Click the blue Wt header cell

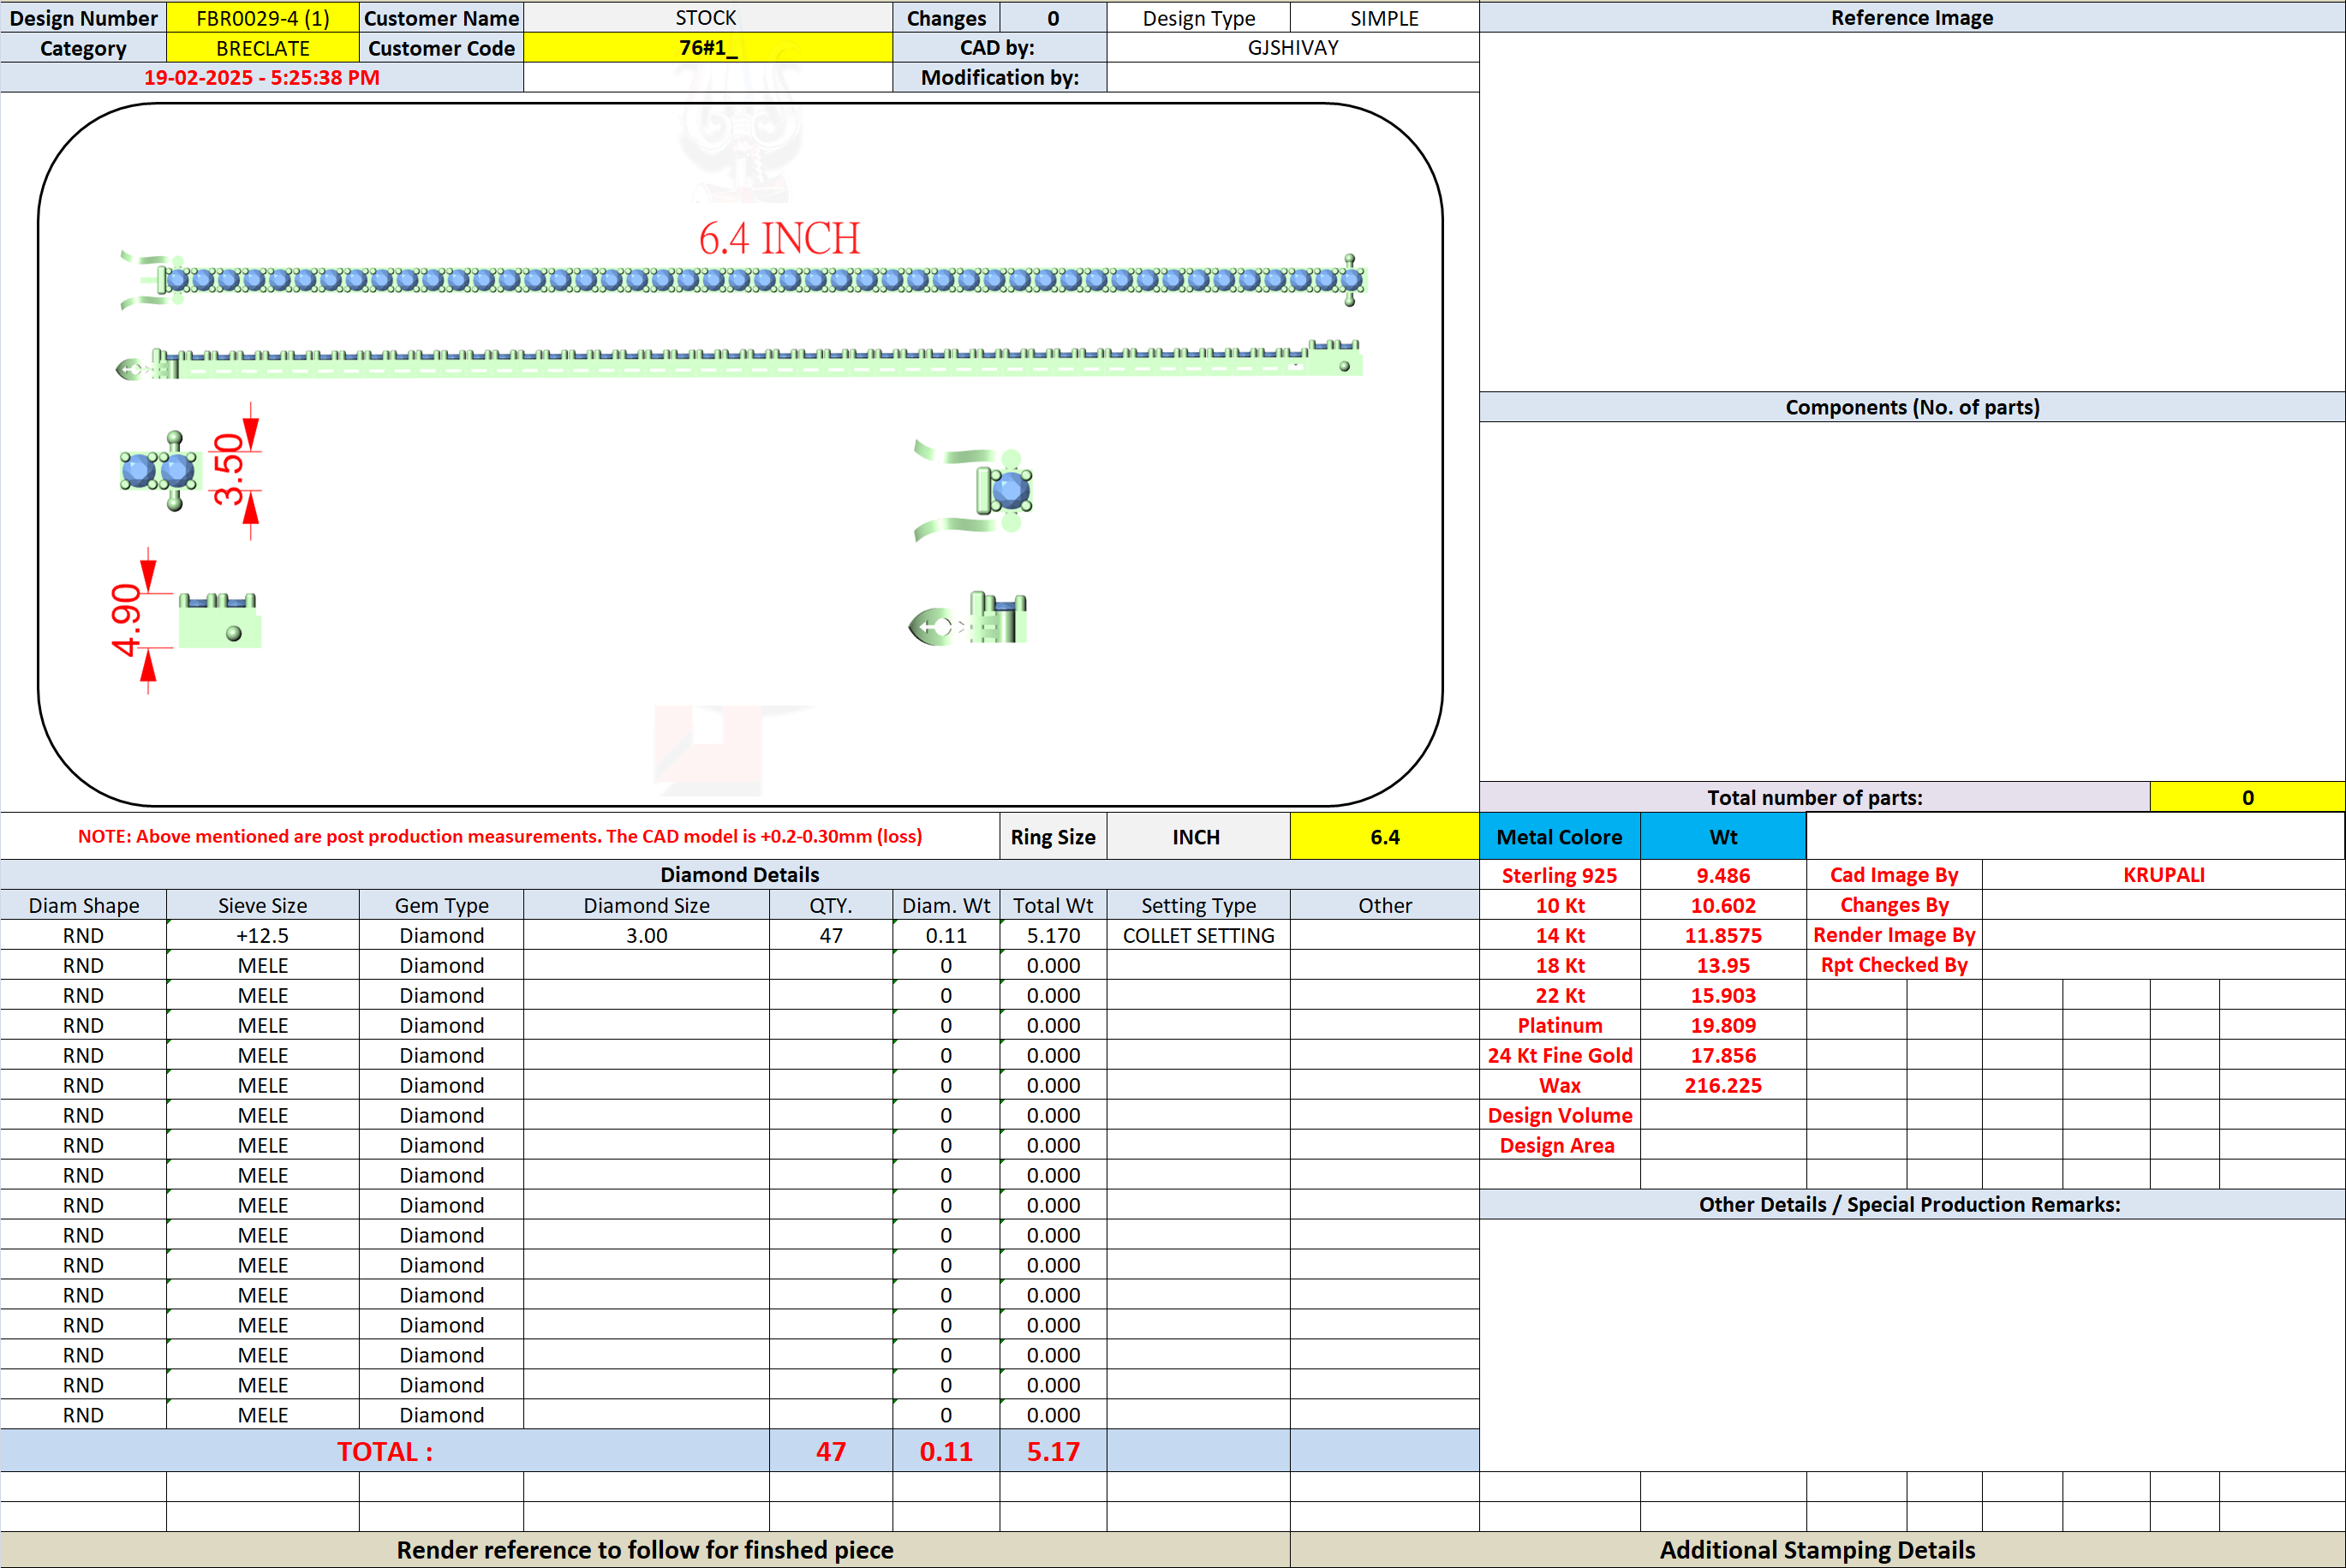[x=1723, y=837]
